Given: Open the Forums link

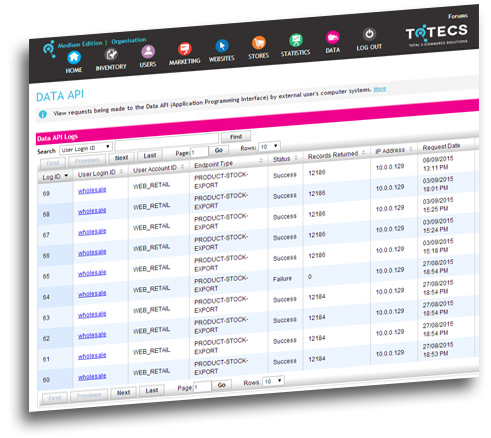Looking at the screenshot, I should pos(458,16).
